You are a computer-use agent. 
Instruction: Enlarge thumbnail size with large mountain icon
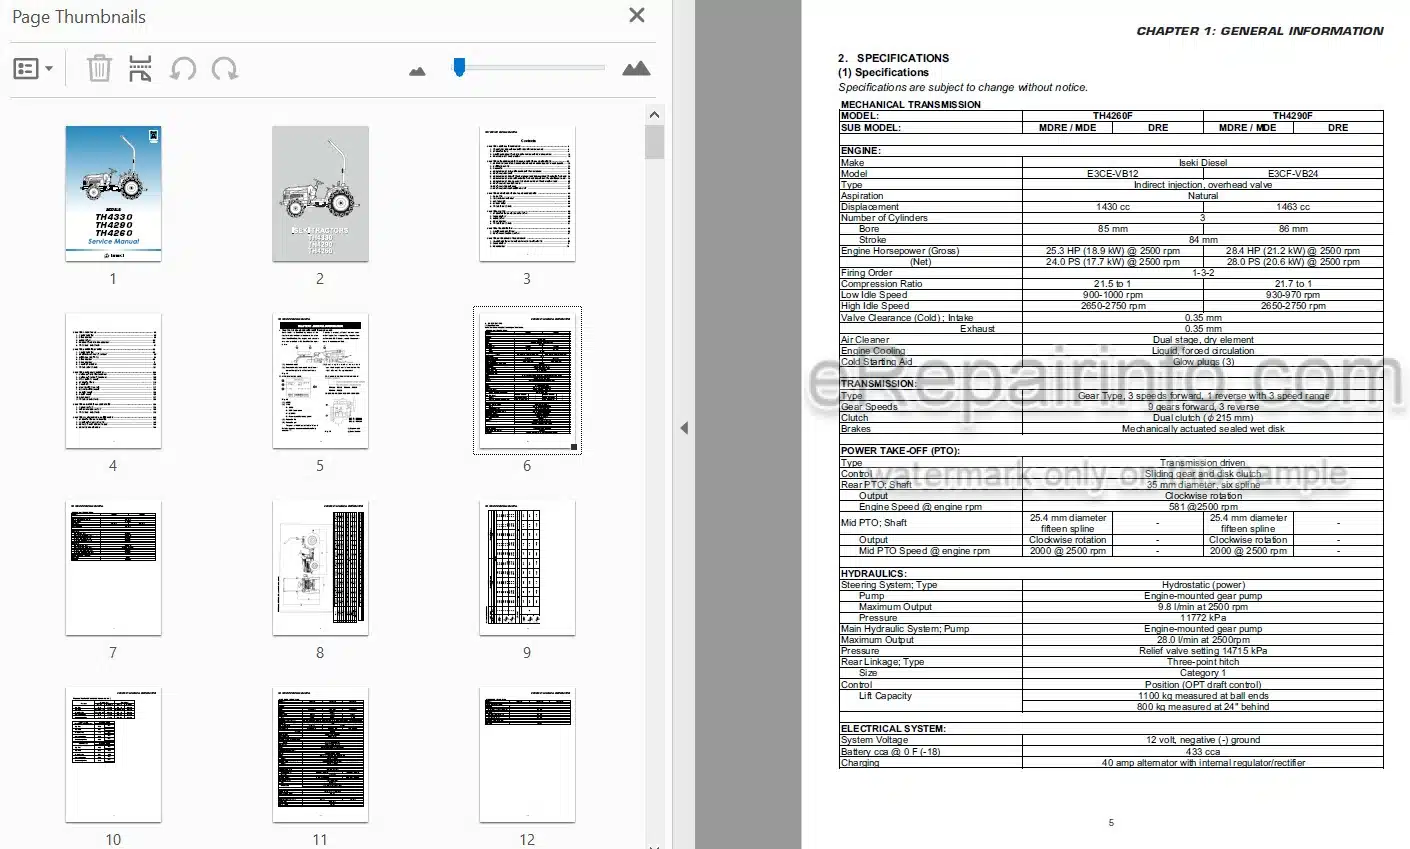[x=636, y=68]
